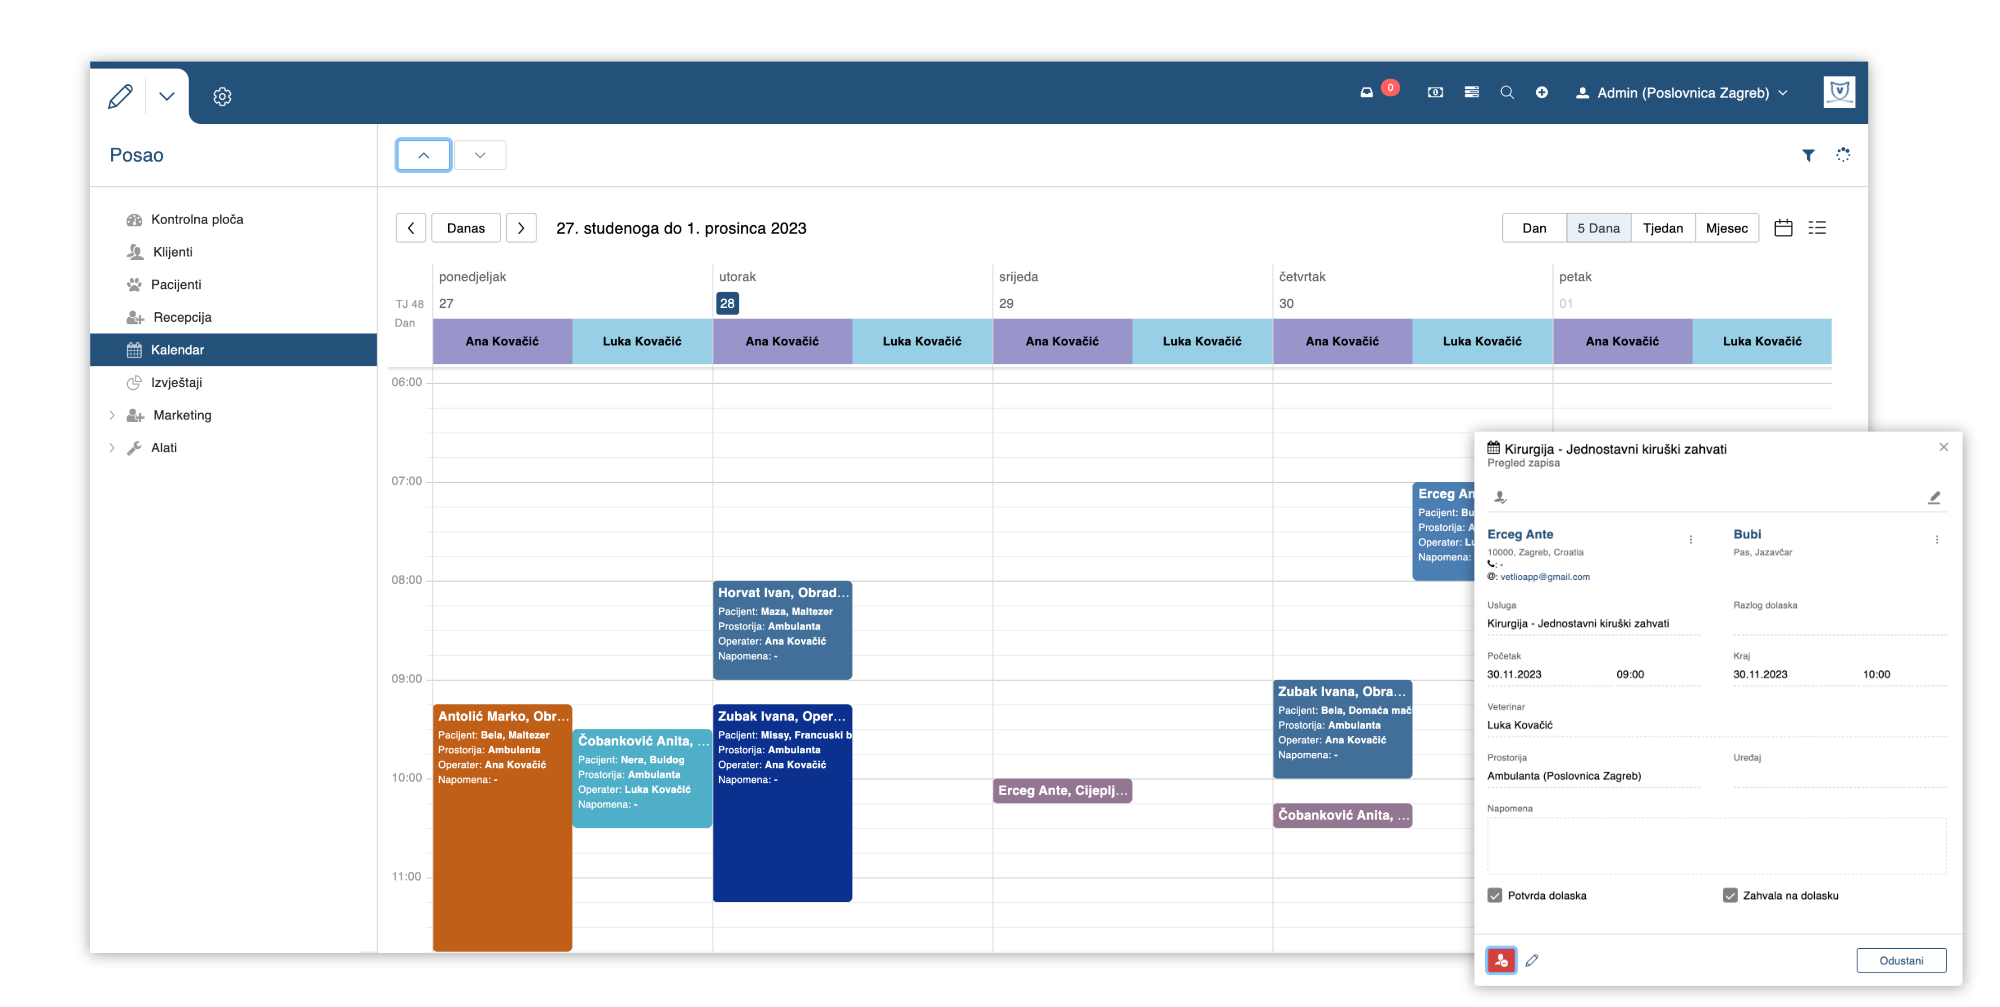Click the add new plus icon
The width and height of the screenshot is (2000, 1007).
pos(1542,93)
